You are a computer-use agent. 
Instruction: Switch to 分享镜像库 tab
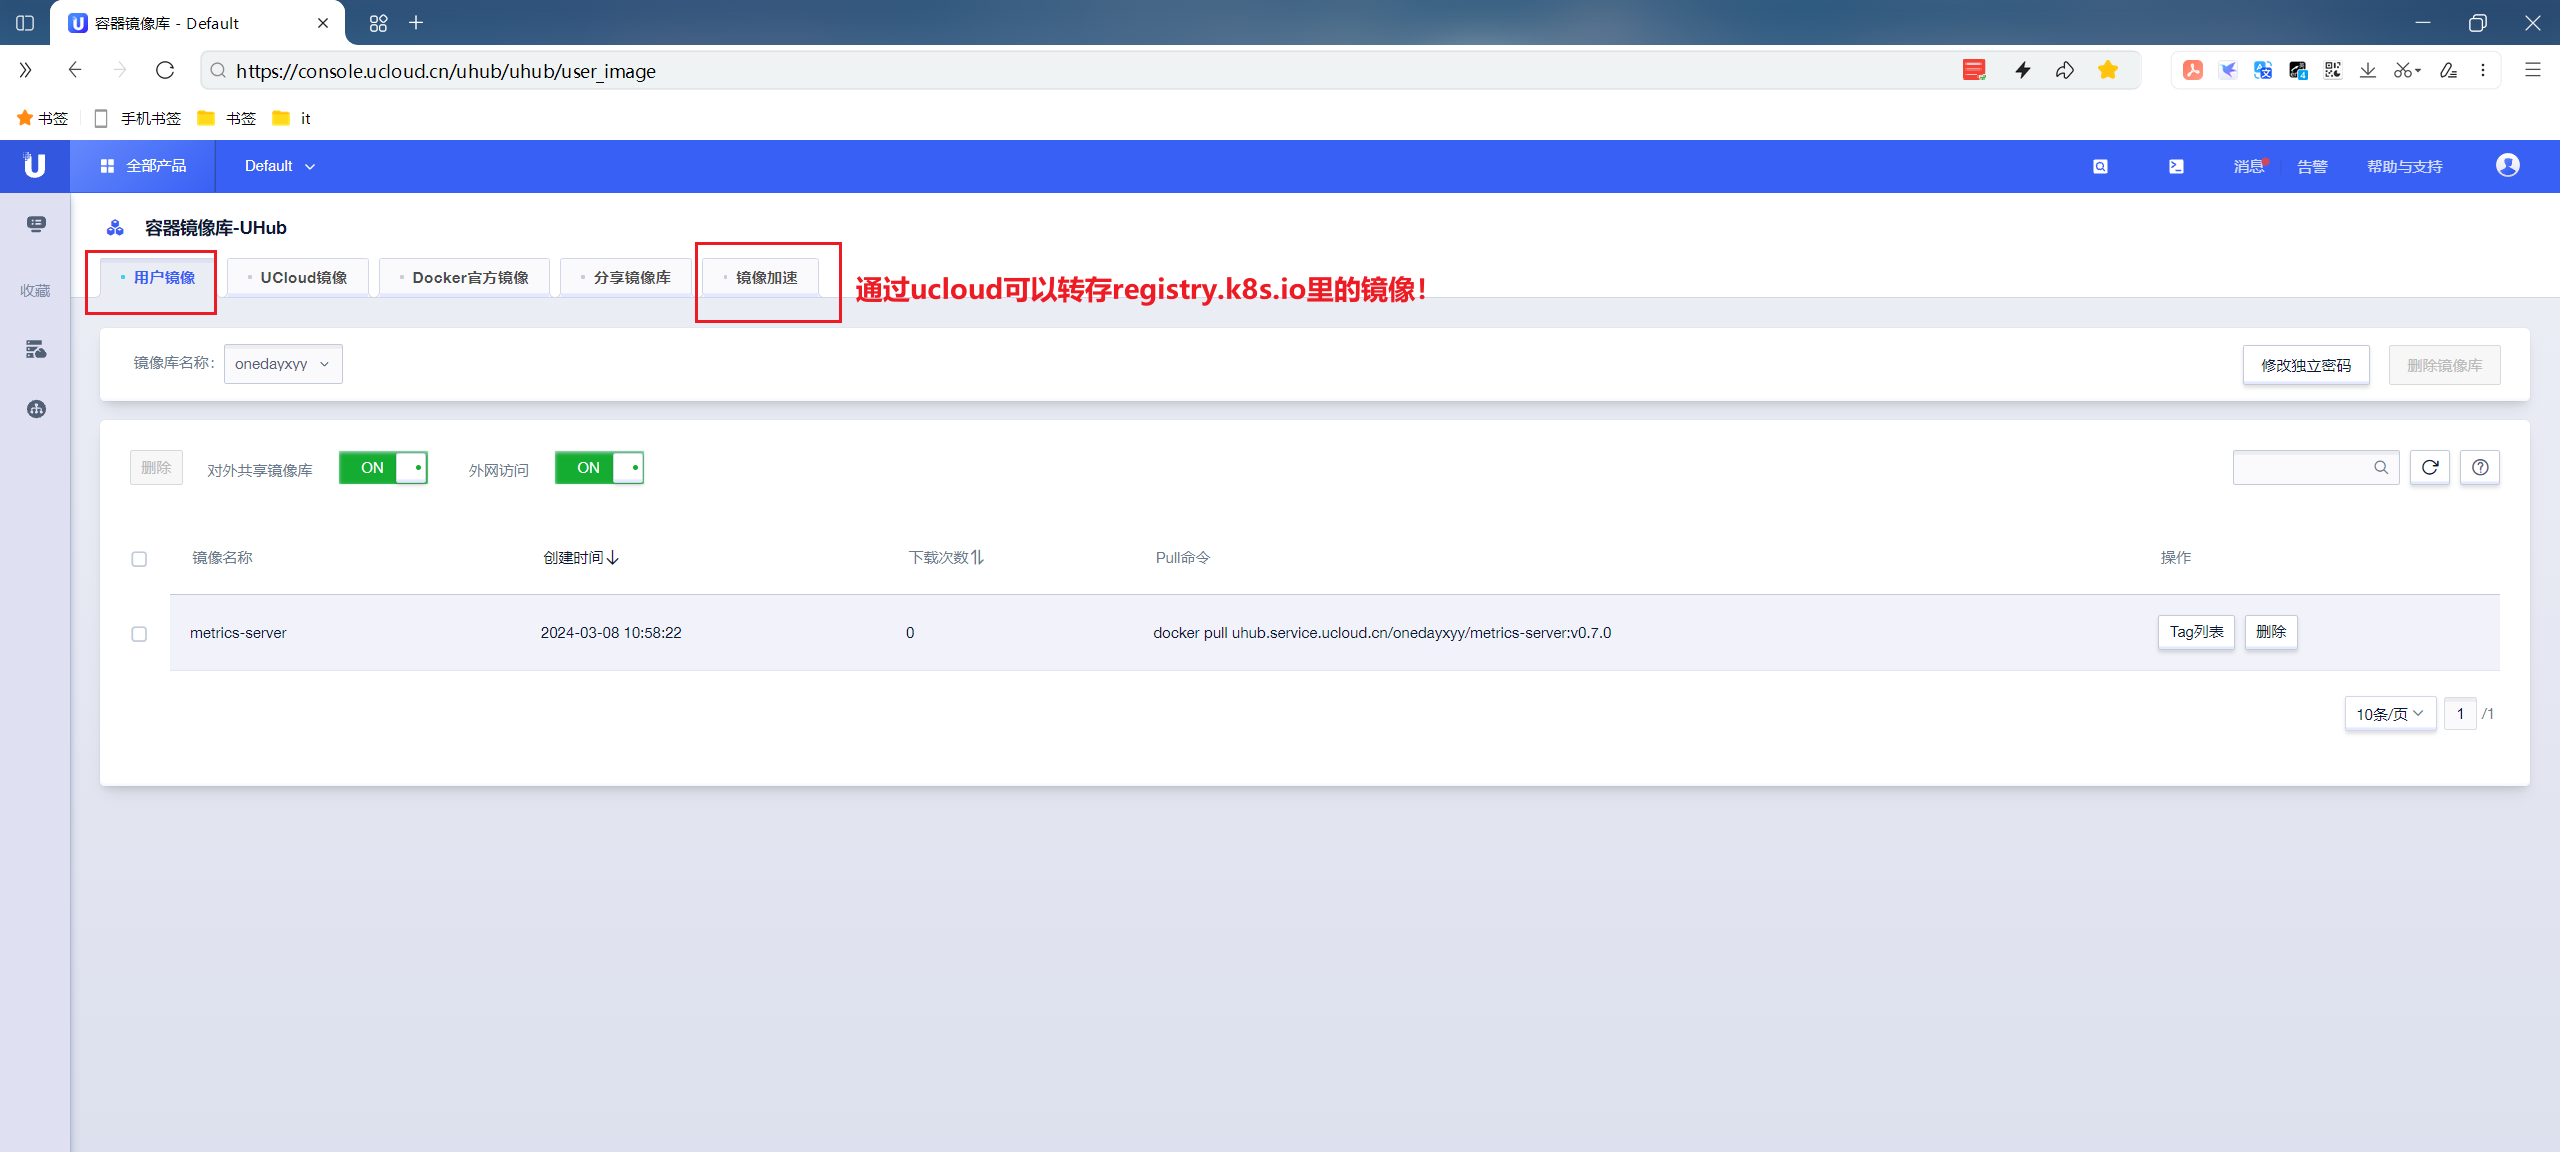coord(626,277)
